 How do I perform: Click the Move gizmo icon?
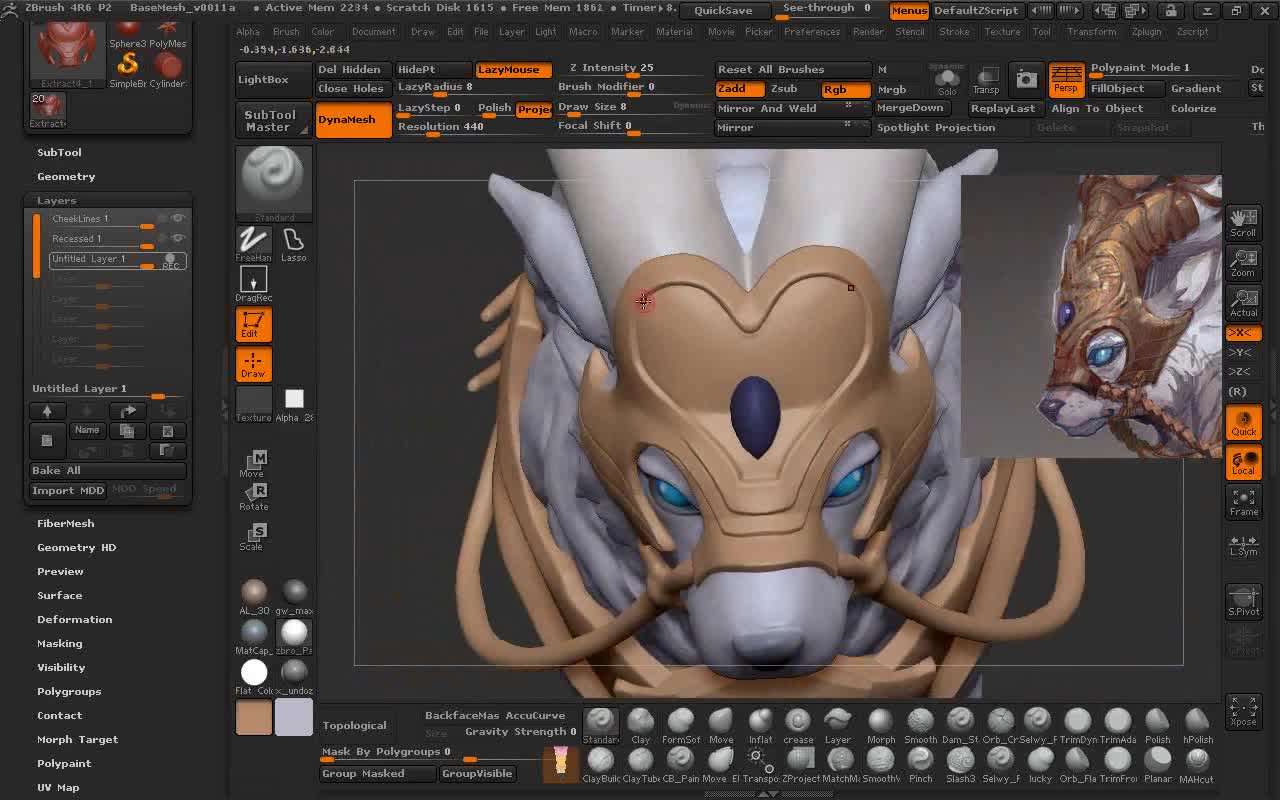253,464
